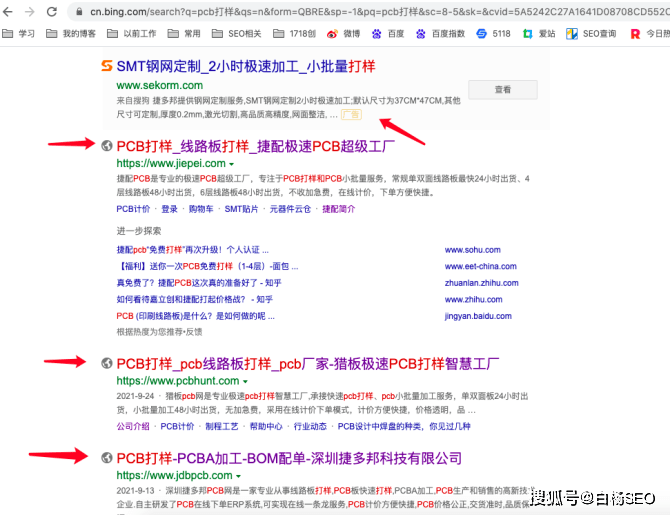Click www.eet-china.com source link
This screenshot has width=670, height=515.
(481, 266)
